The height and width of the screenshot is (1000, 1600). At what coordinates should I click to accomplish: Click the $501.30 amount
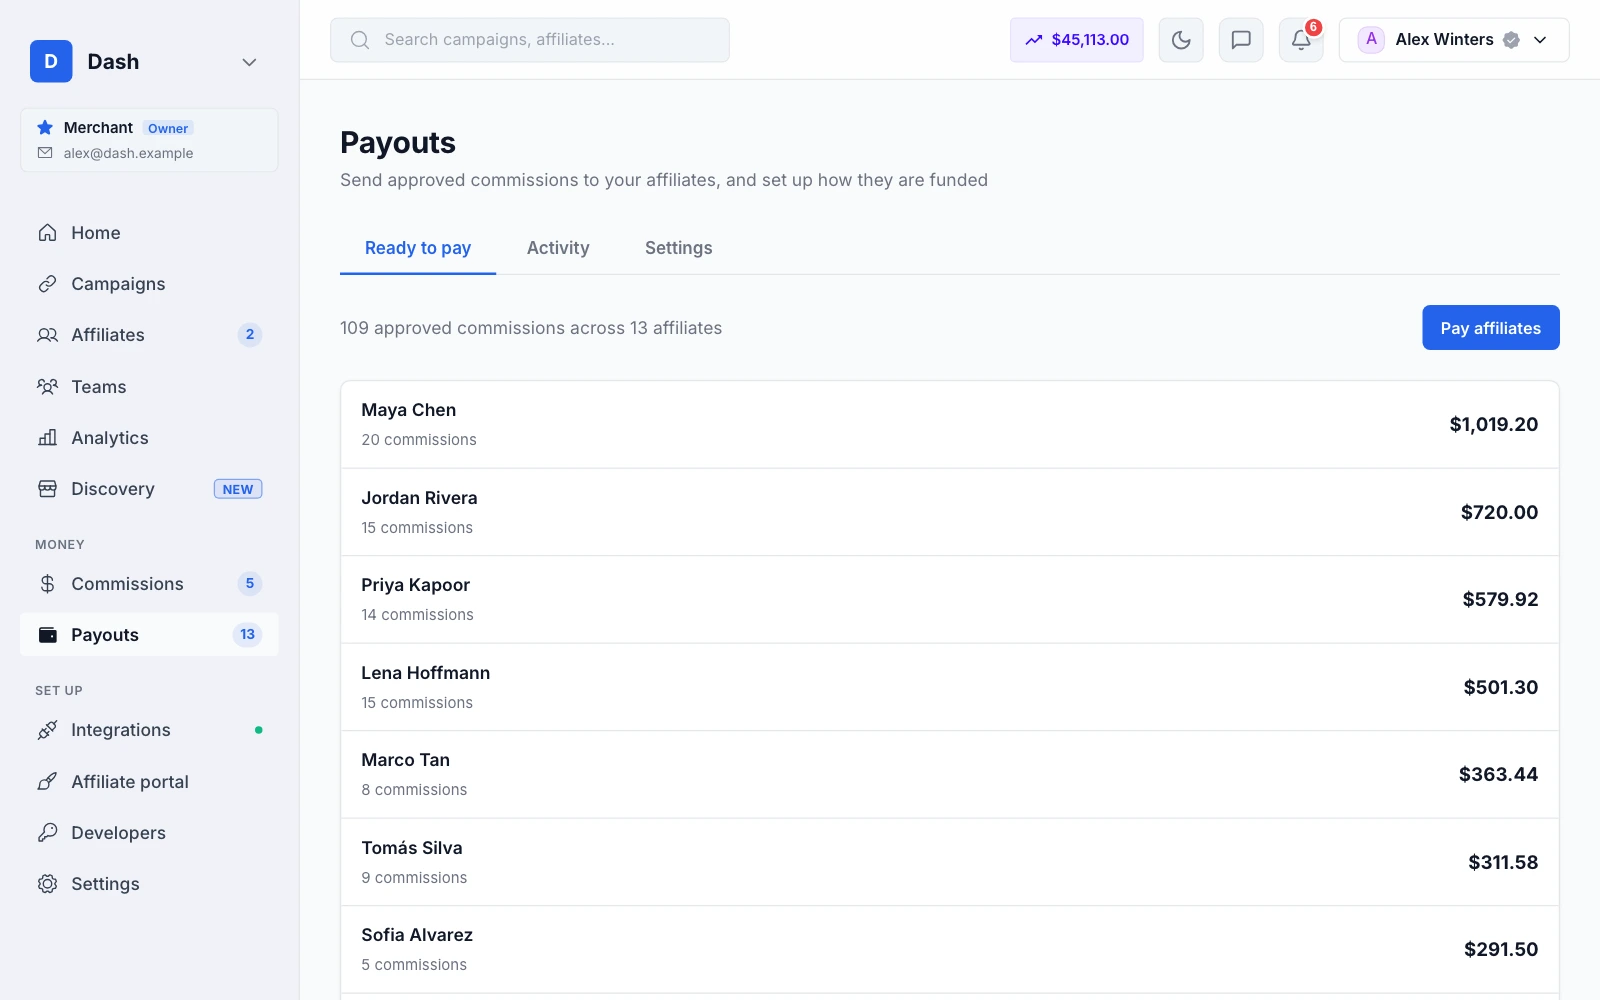point(1501,687)
